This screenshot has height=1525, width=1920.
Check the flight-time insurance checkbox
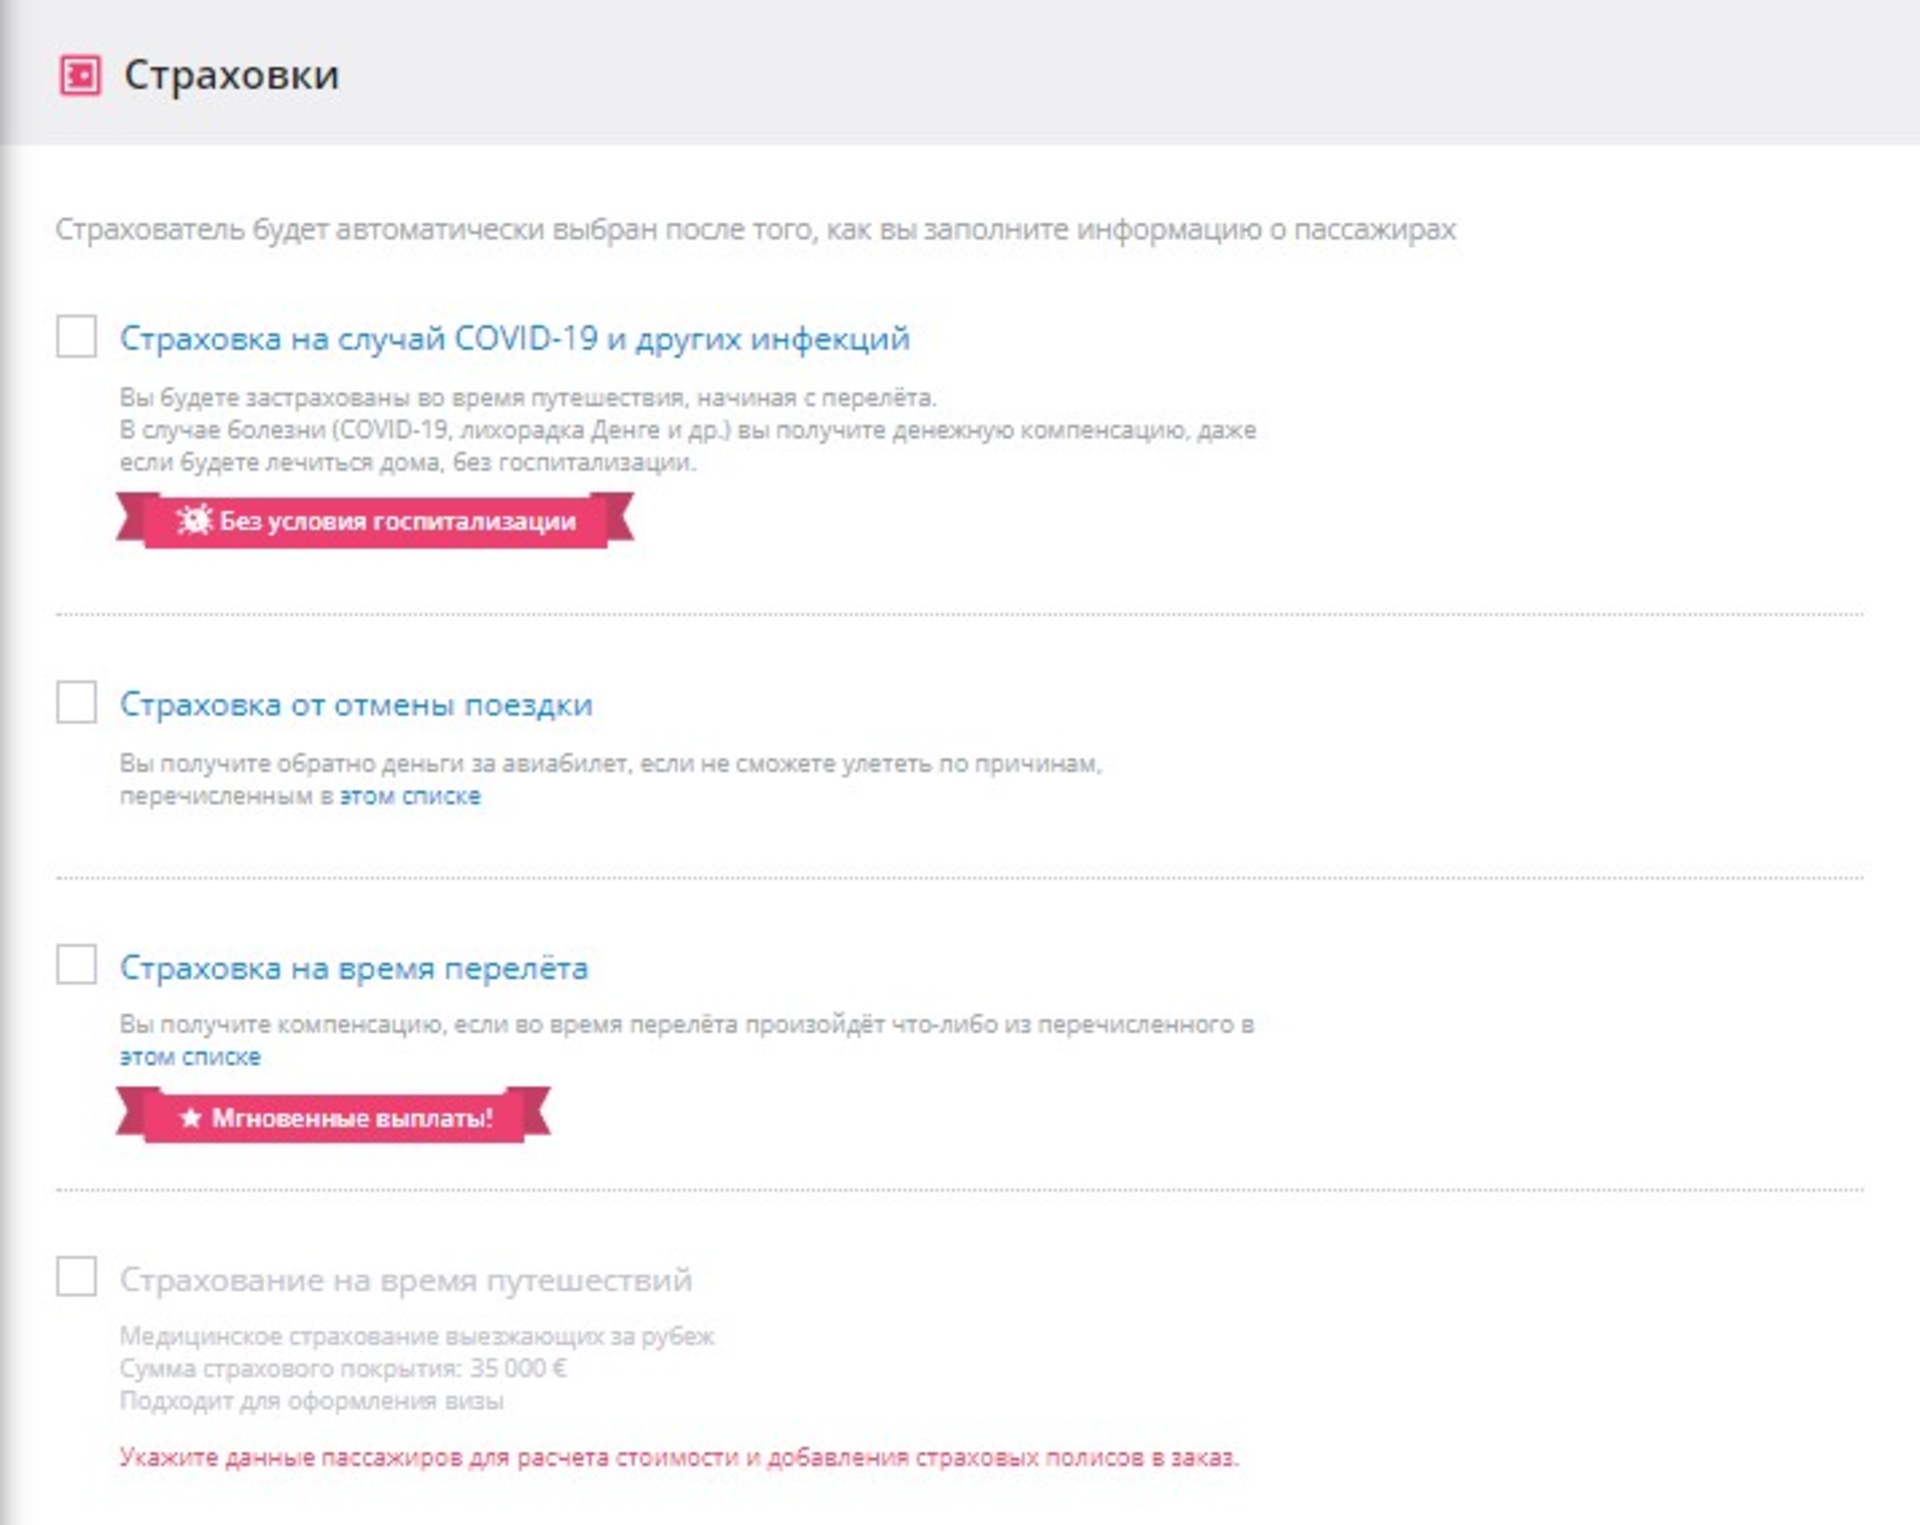(x=76, y=965)
